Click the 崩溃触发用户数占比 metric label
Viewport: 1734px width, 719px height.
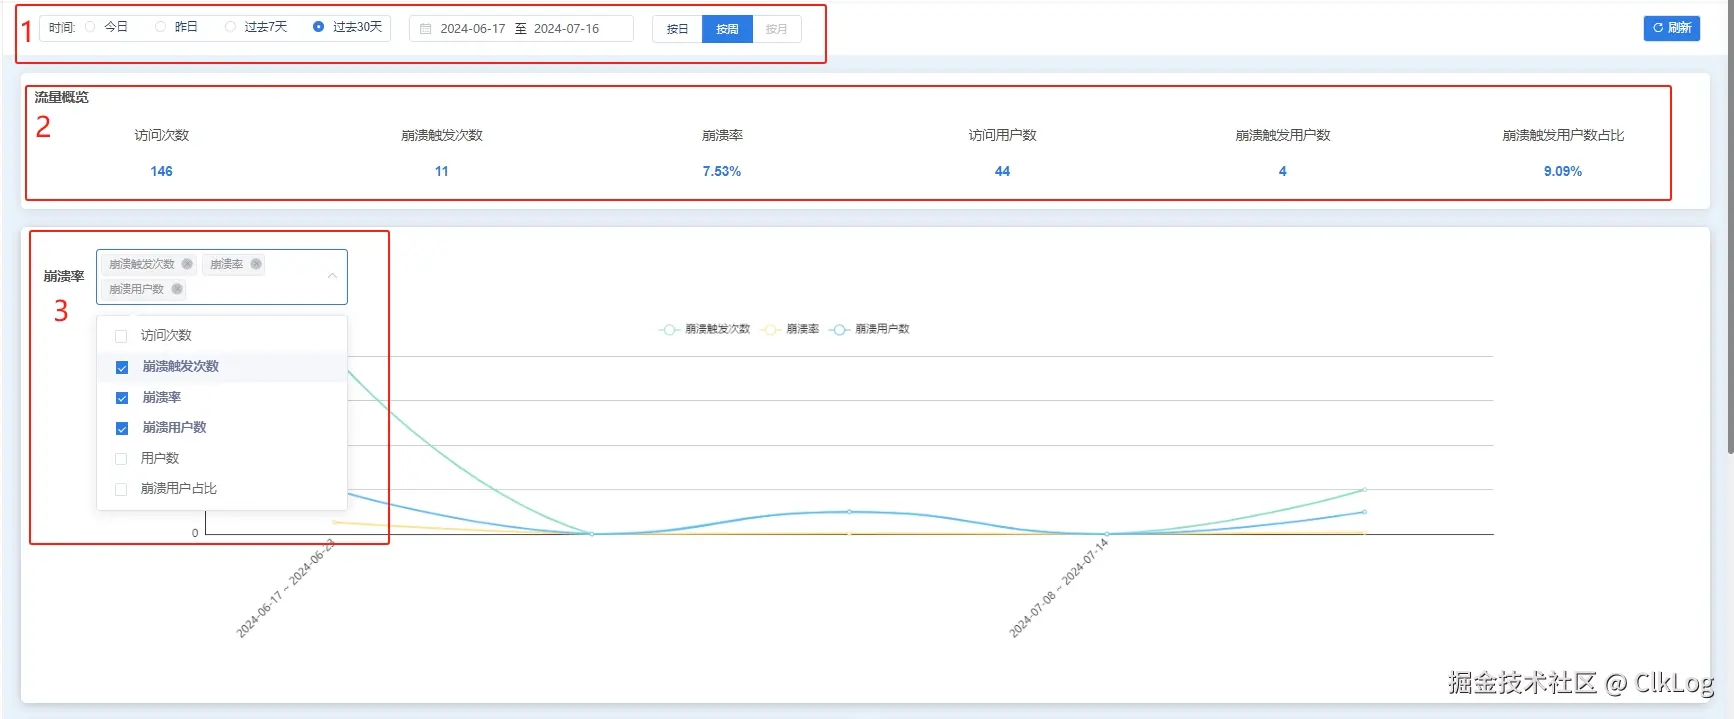coord(1562,135)
